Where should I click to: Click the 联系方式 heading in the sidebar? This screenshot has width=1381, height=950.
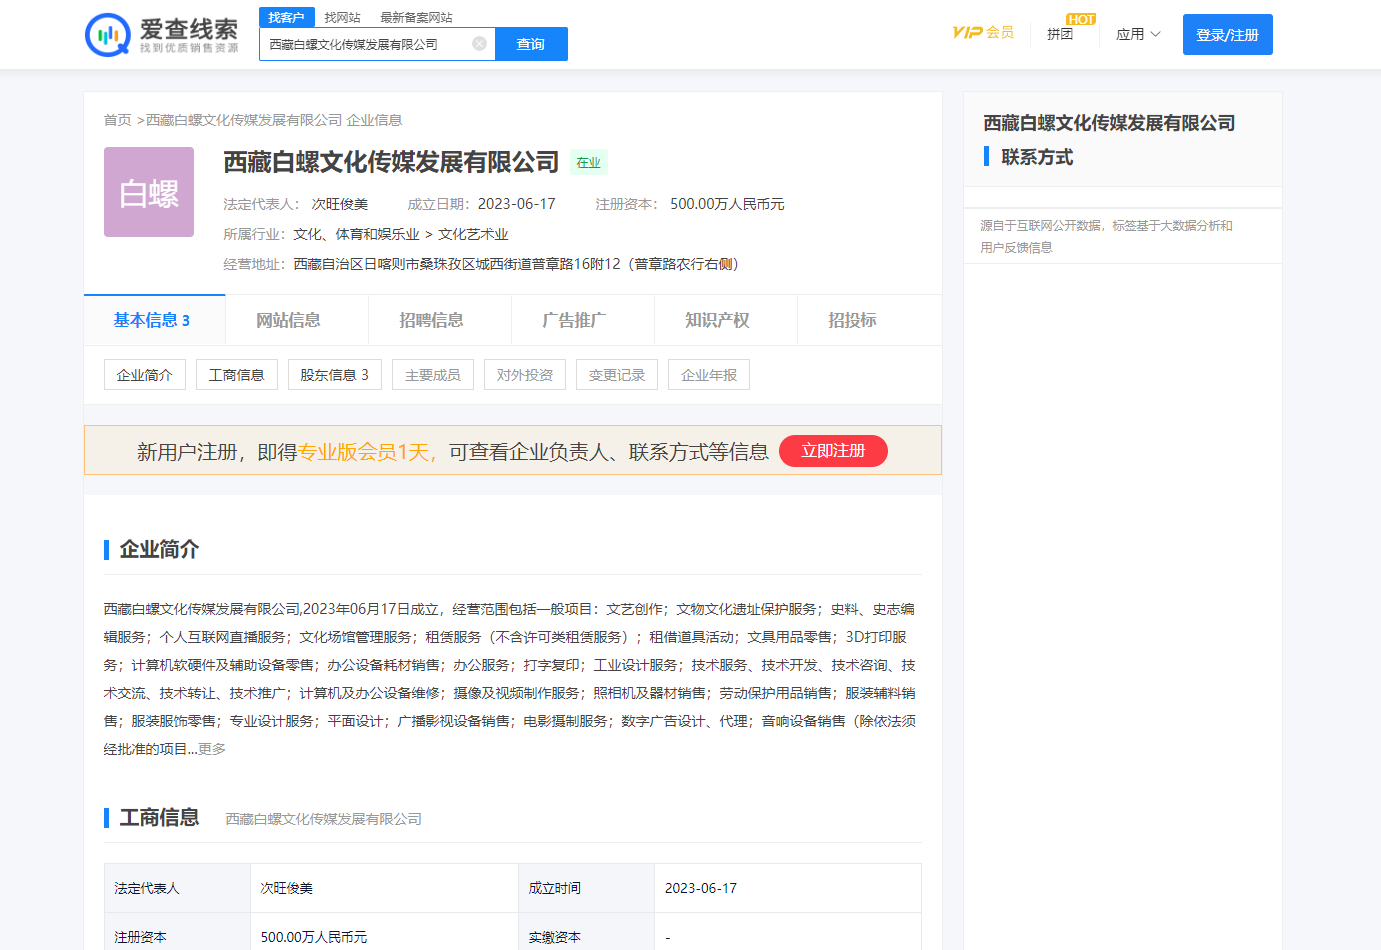click(x=1037, y=157)
